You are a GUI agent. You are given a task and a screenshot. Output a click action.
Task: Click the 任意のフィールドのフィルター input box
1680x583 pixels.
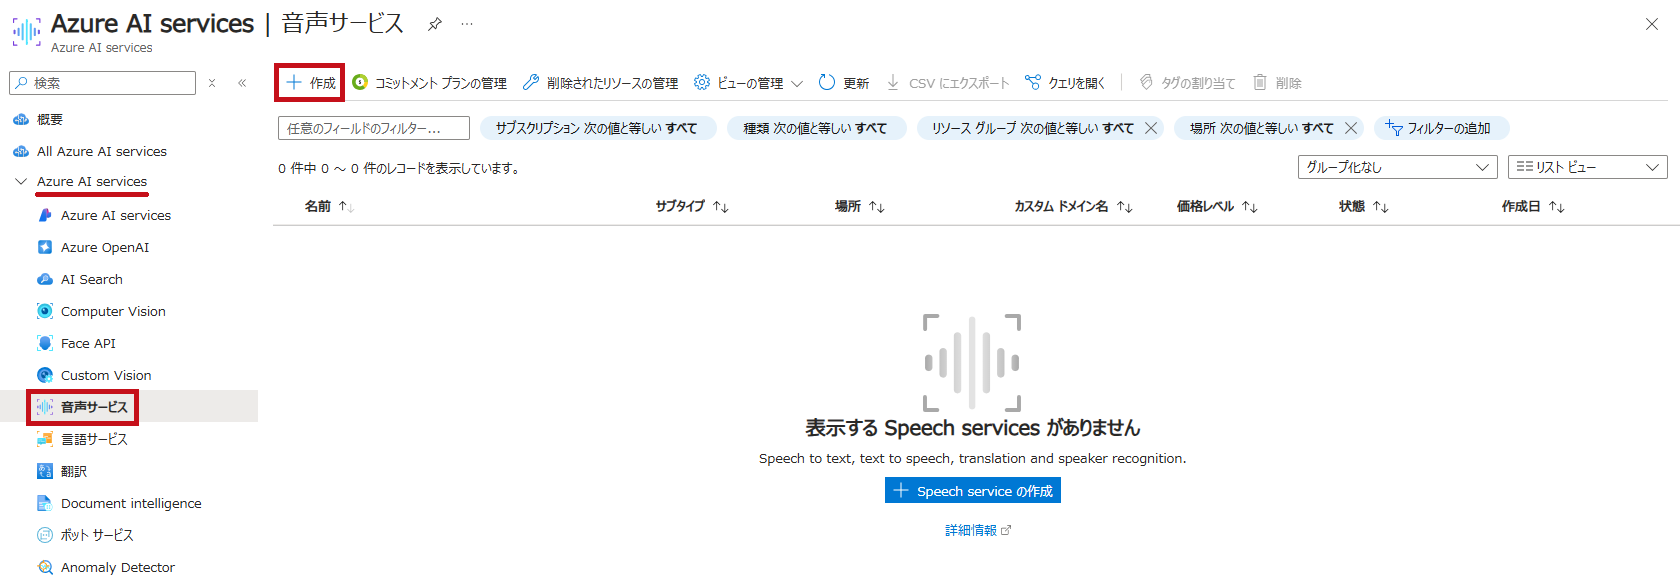[x=374, y=128]
